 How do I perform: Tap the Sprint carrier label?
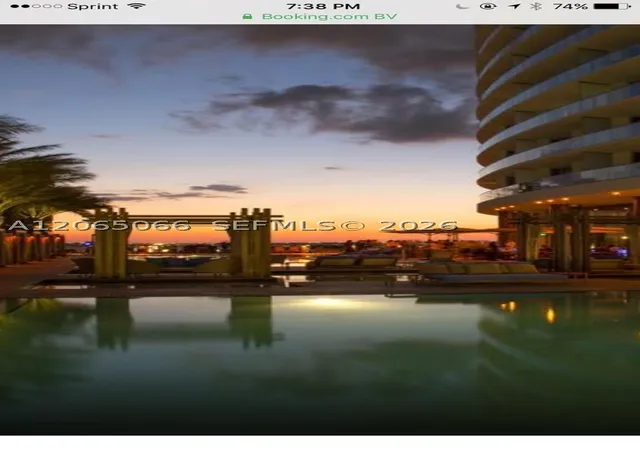click(93, 7)
